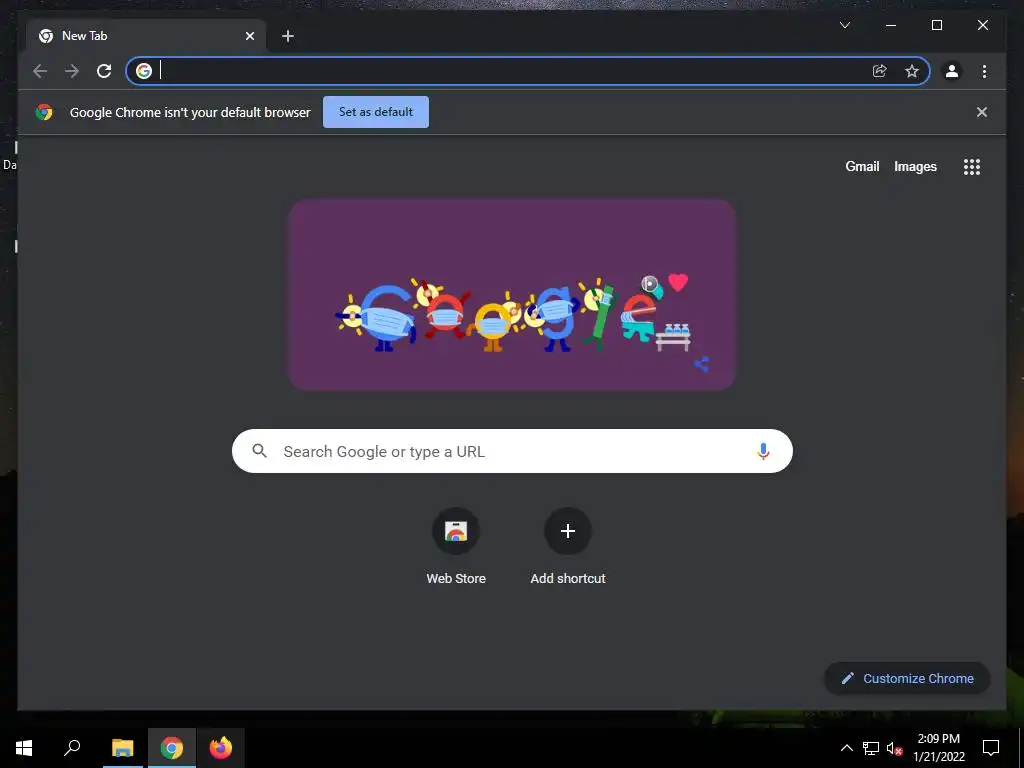Start voice search with microphone icon
1024x768 pixels.
[x=763, y=451]
